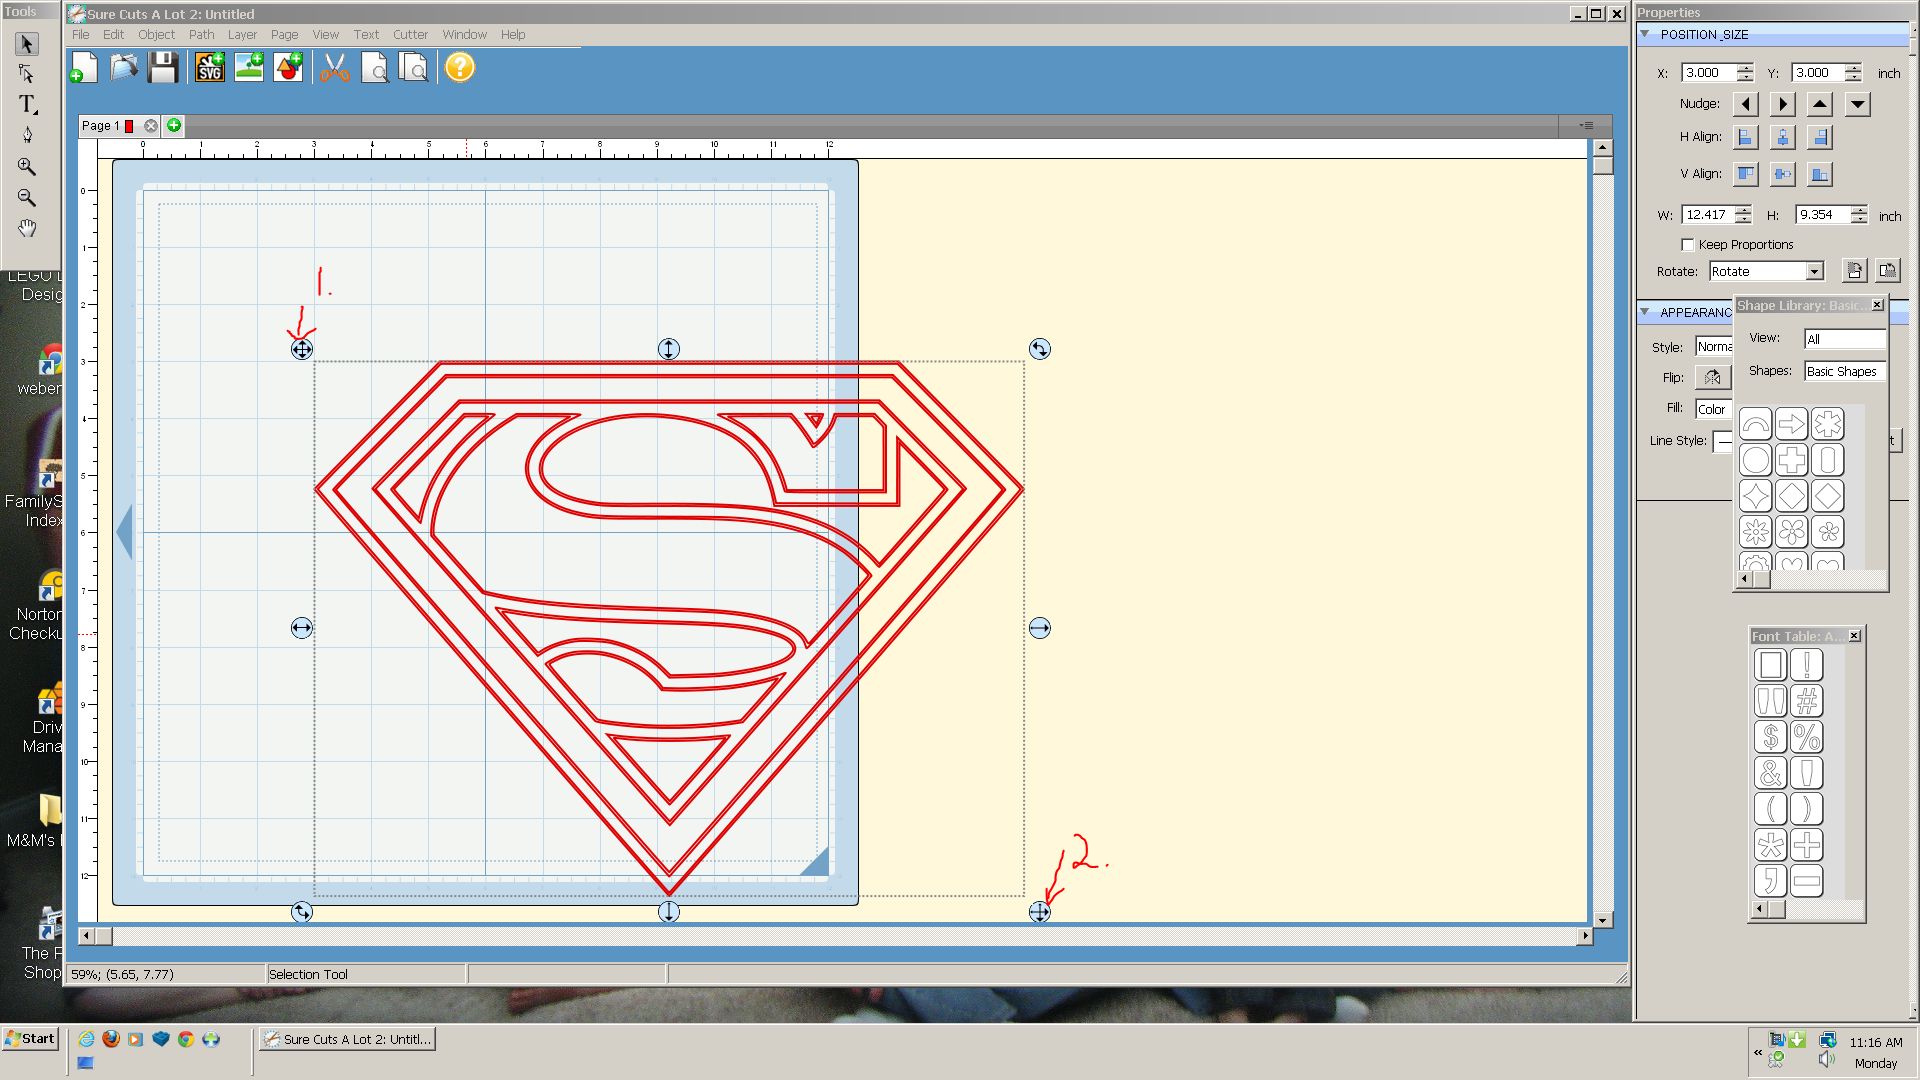Image resolution: width=1920 pixels, height=1080 pixels.
Task: Align selection to vertical middle
Action: (x=1783, y=174)
